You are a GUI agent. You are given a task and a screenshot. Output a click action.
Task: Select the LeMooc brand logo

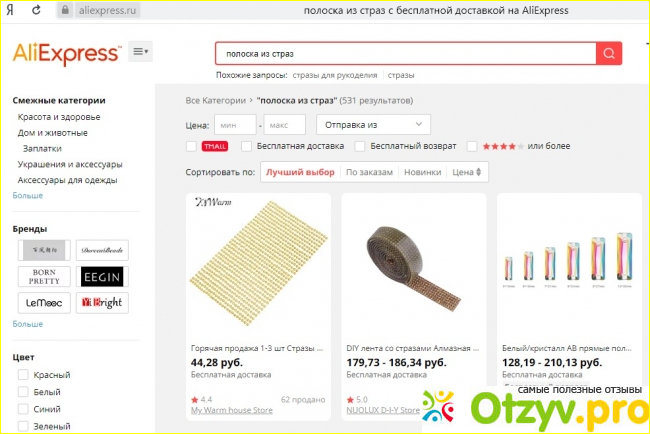pos(44,303)
